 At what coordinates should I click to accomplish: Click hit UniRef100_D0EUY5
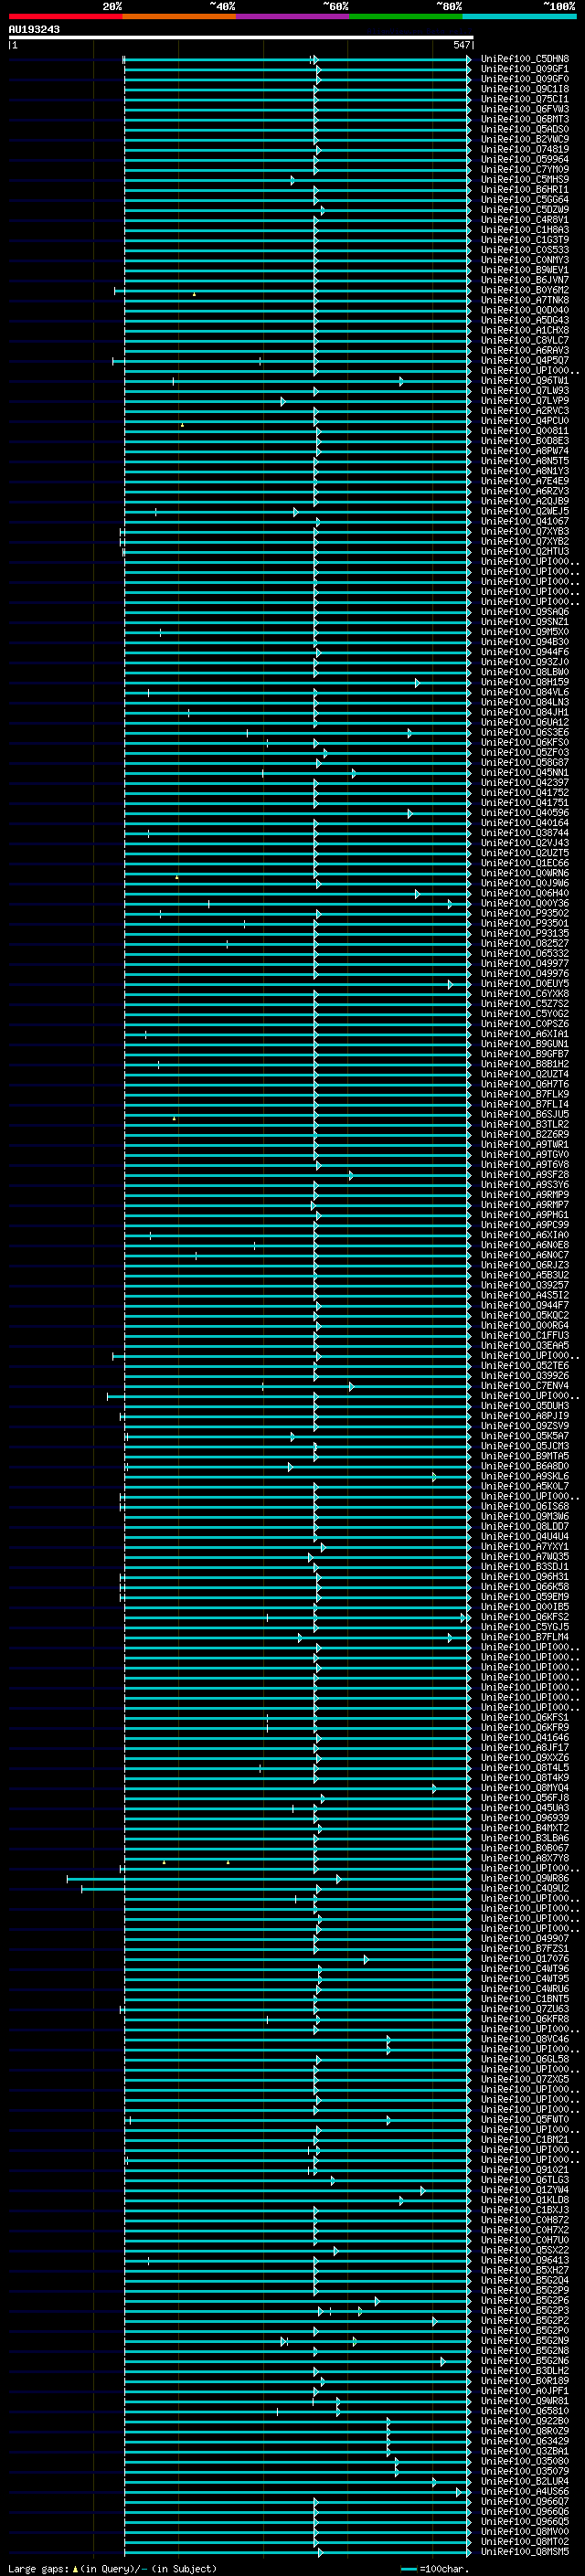point(525,984)
